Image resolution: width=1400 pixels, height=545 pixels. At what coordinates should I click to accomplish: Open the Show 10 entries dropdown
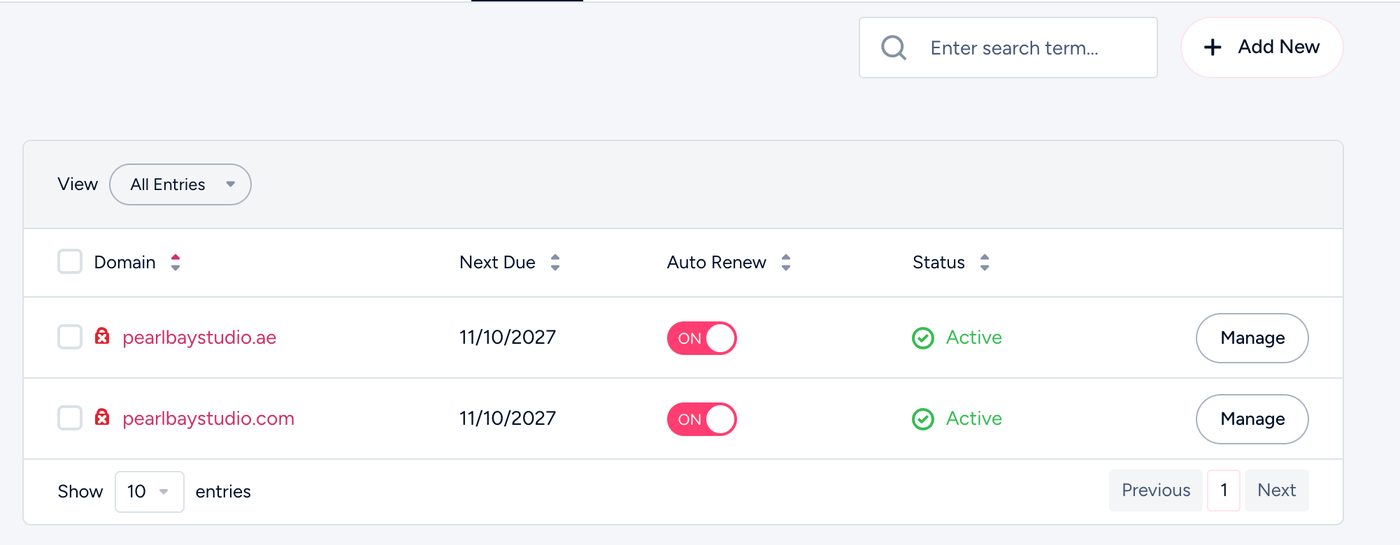(x=149, y=491)
